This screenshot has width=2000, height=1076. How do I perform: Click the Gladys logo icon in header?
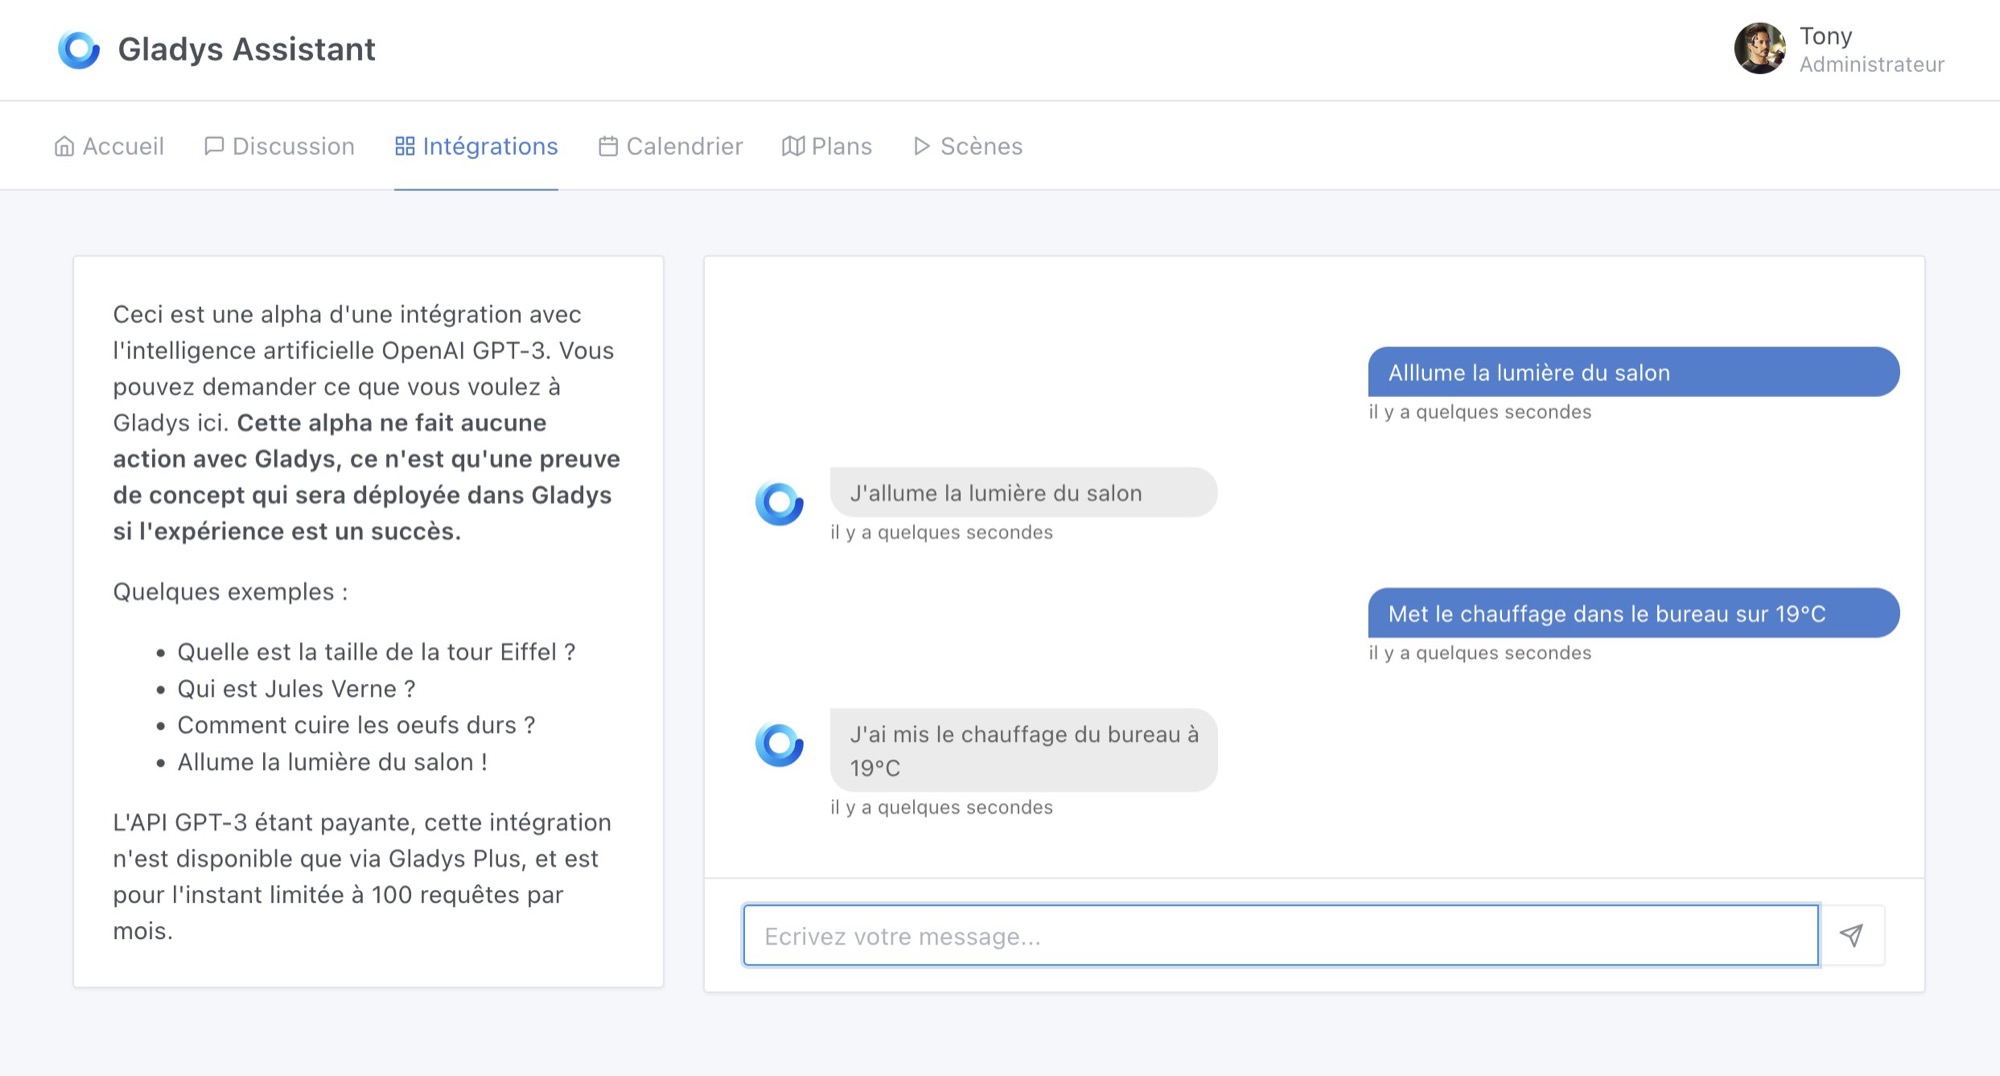tap(79, 49)
